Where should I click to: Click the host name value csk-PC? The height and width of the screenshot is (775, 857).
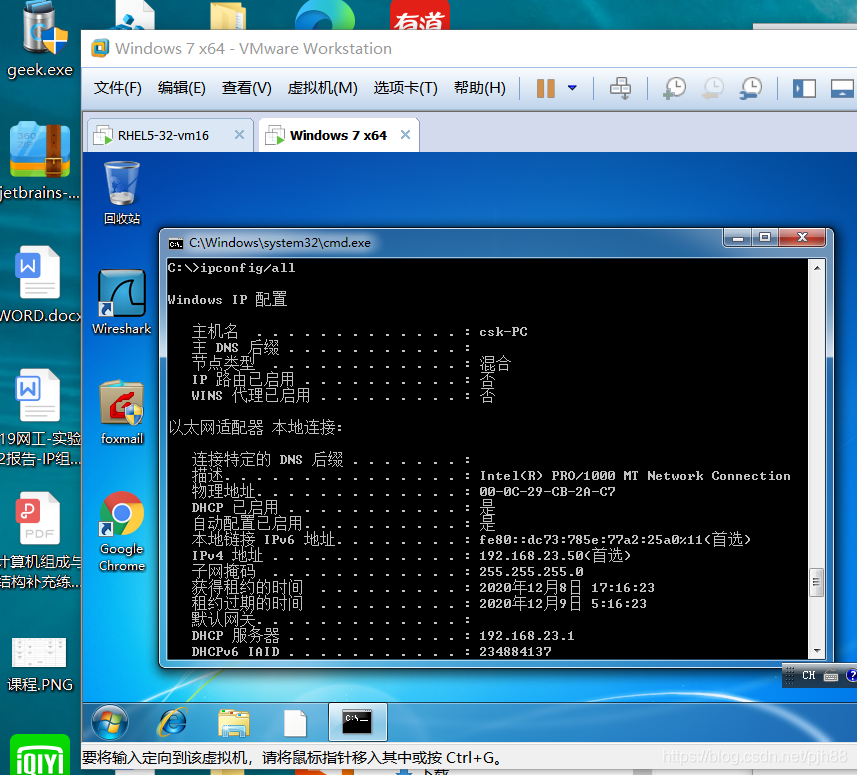503,332
